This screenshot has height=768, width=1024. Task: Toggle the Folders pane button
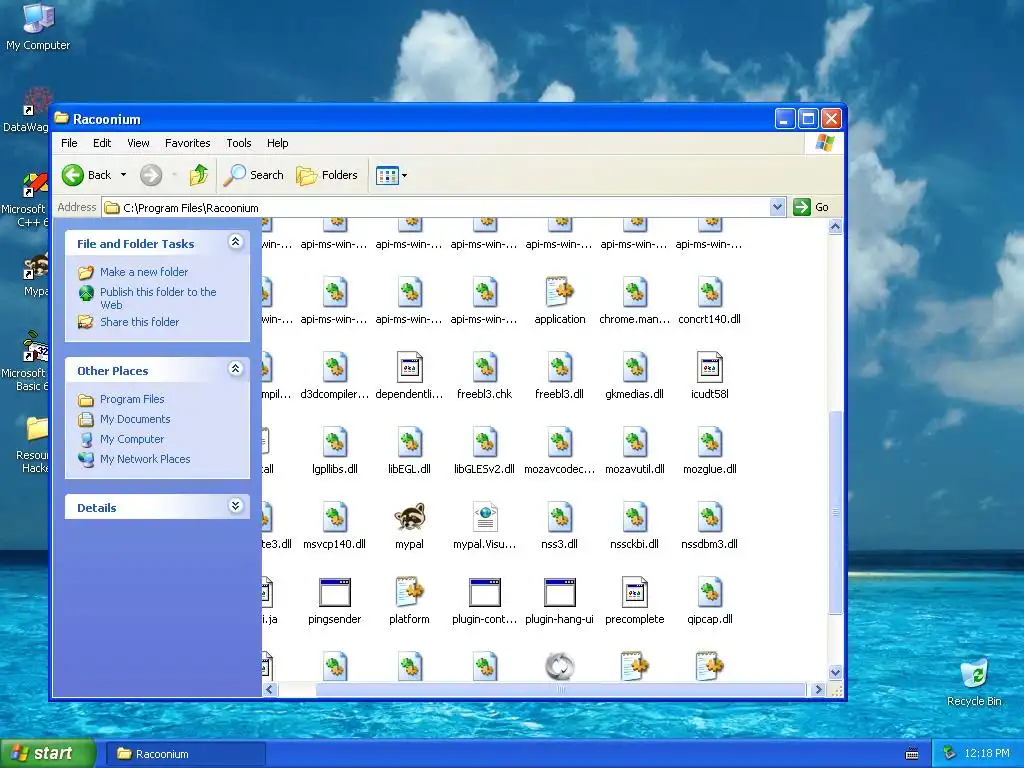pos(327,175)
